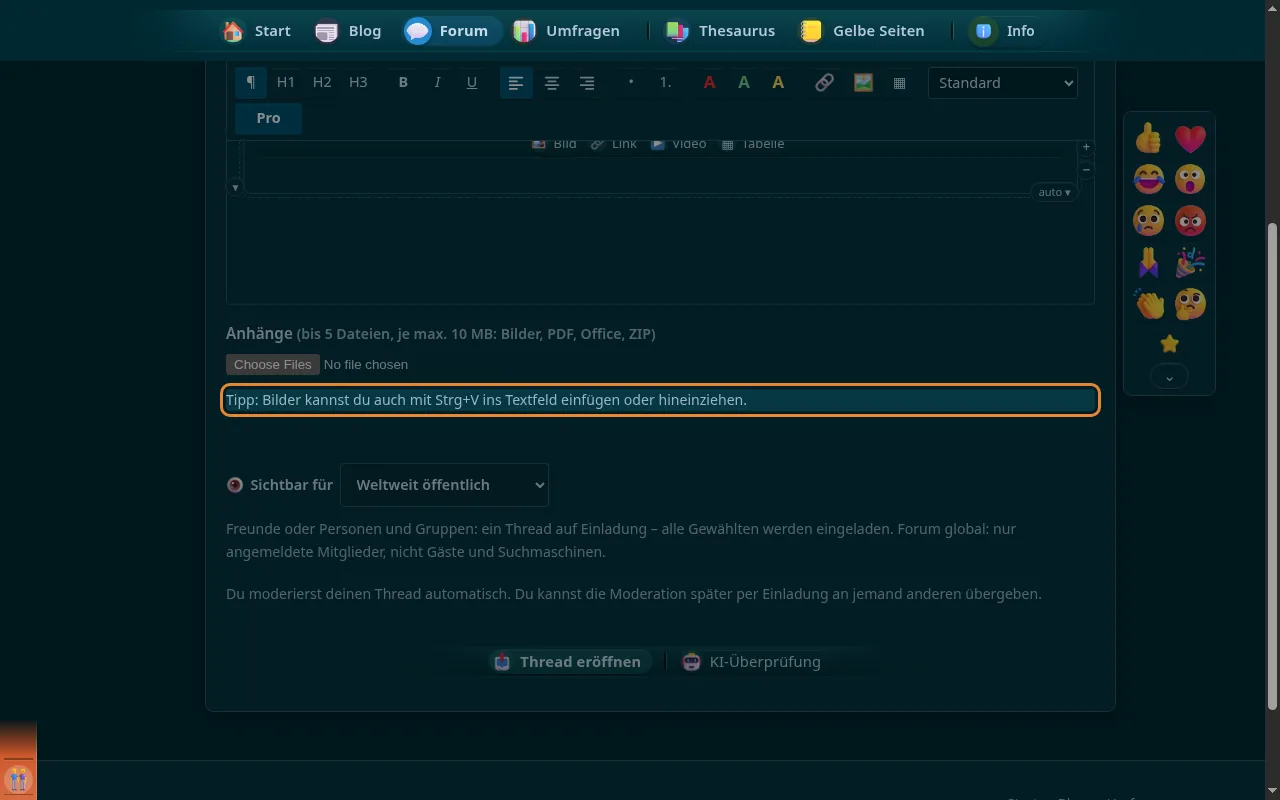
Task: Pick the red text color A
Action: (709, 83)
